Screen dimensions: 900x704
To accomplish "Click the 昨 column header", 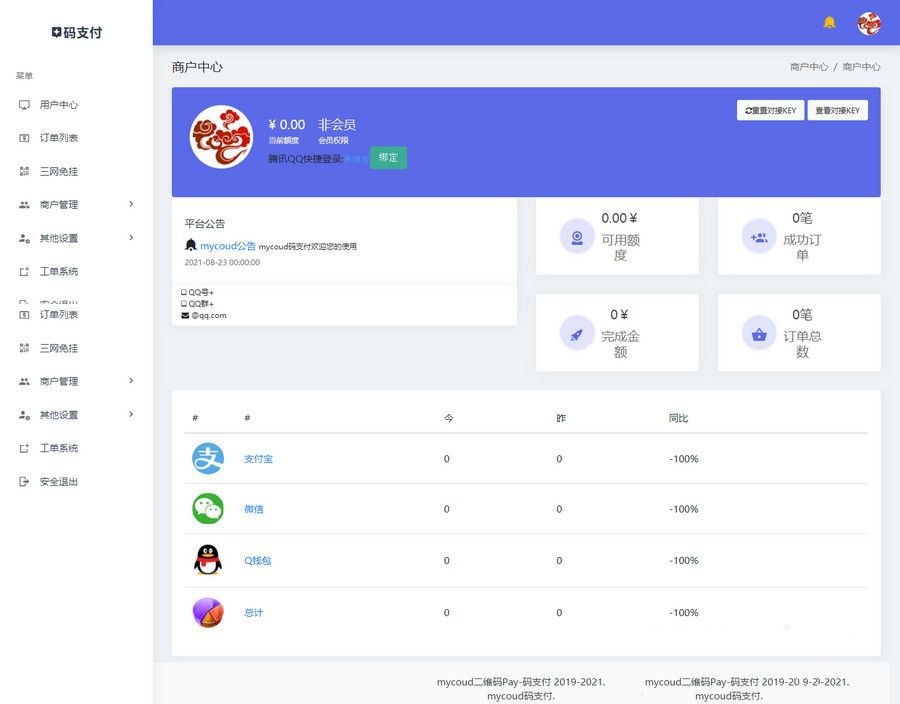I will point(561,418).
